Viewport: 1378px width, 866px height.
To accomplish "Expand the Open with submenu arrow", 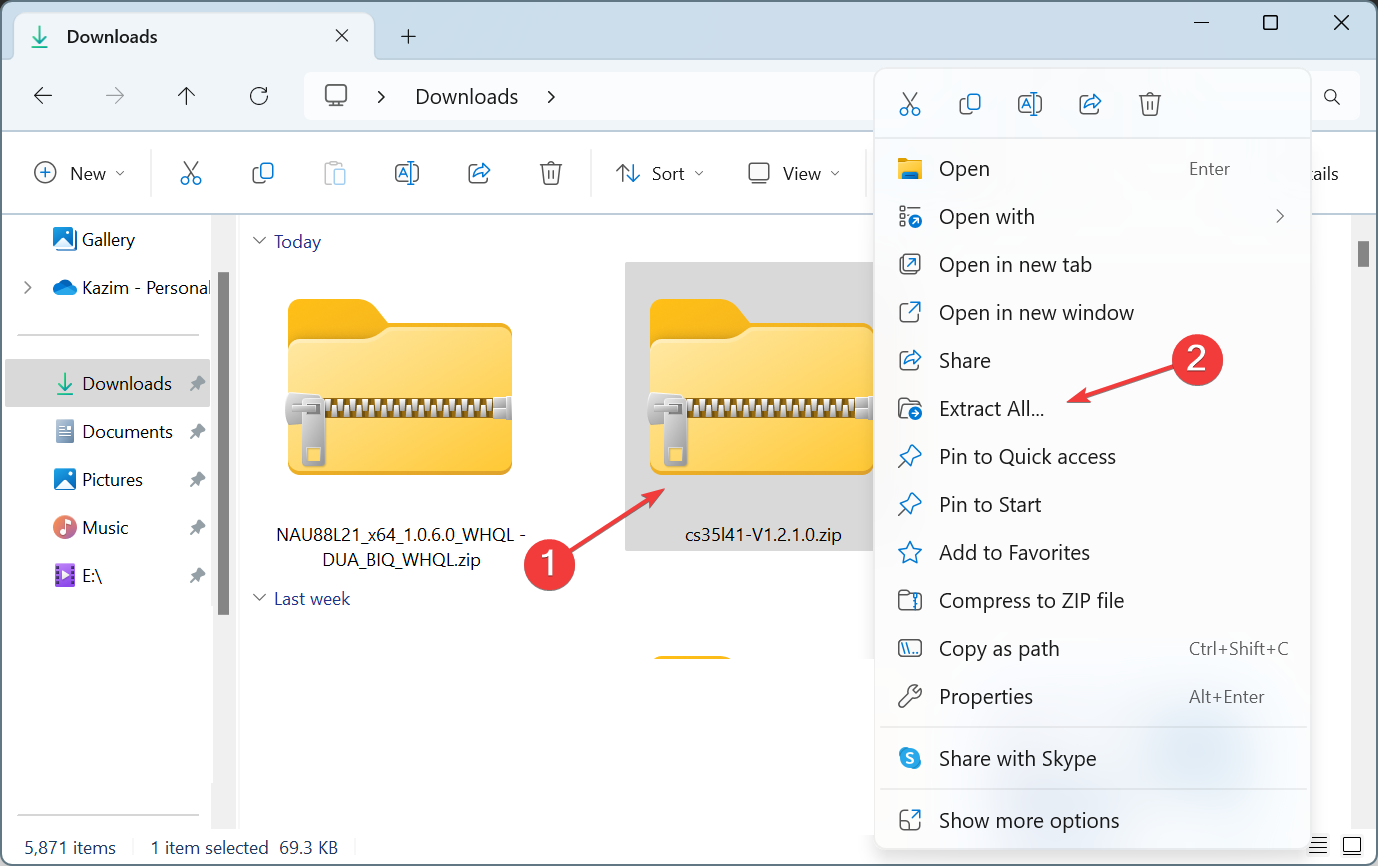I will [1280, 216].
